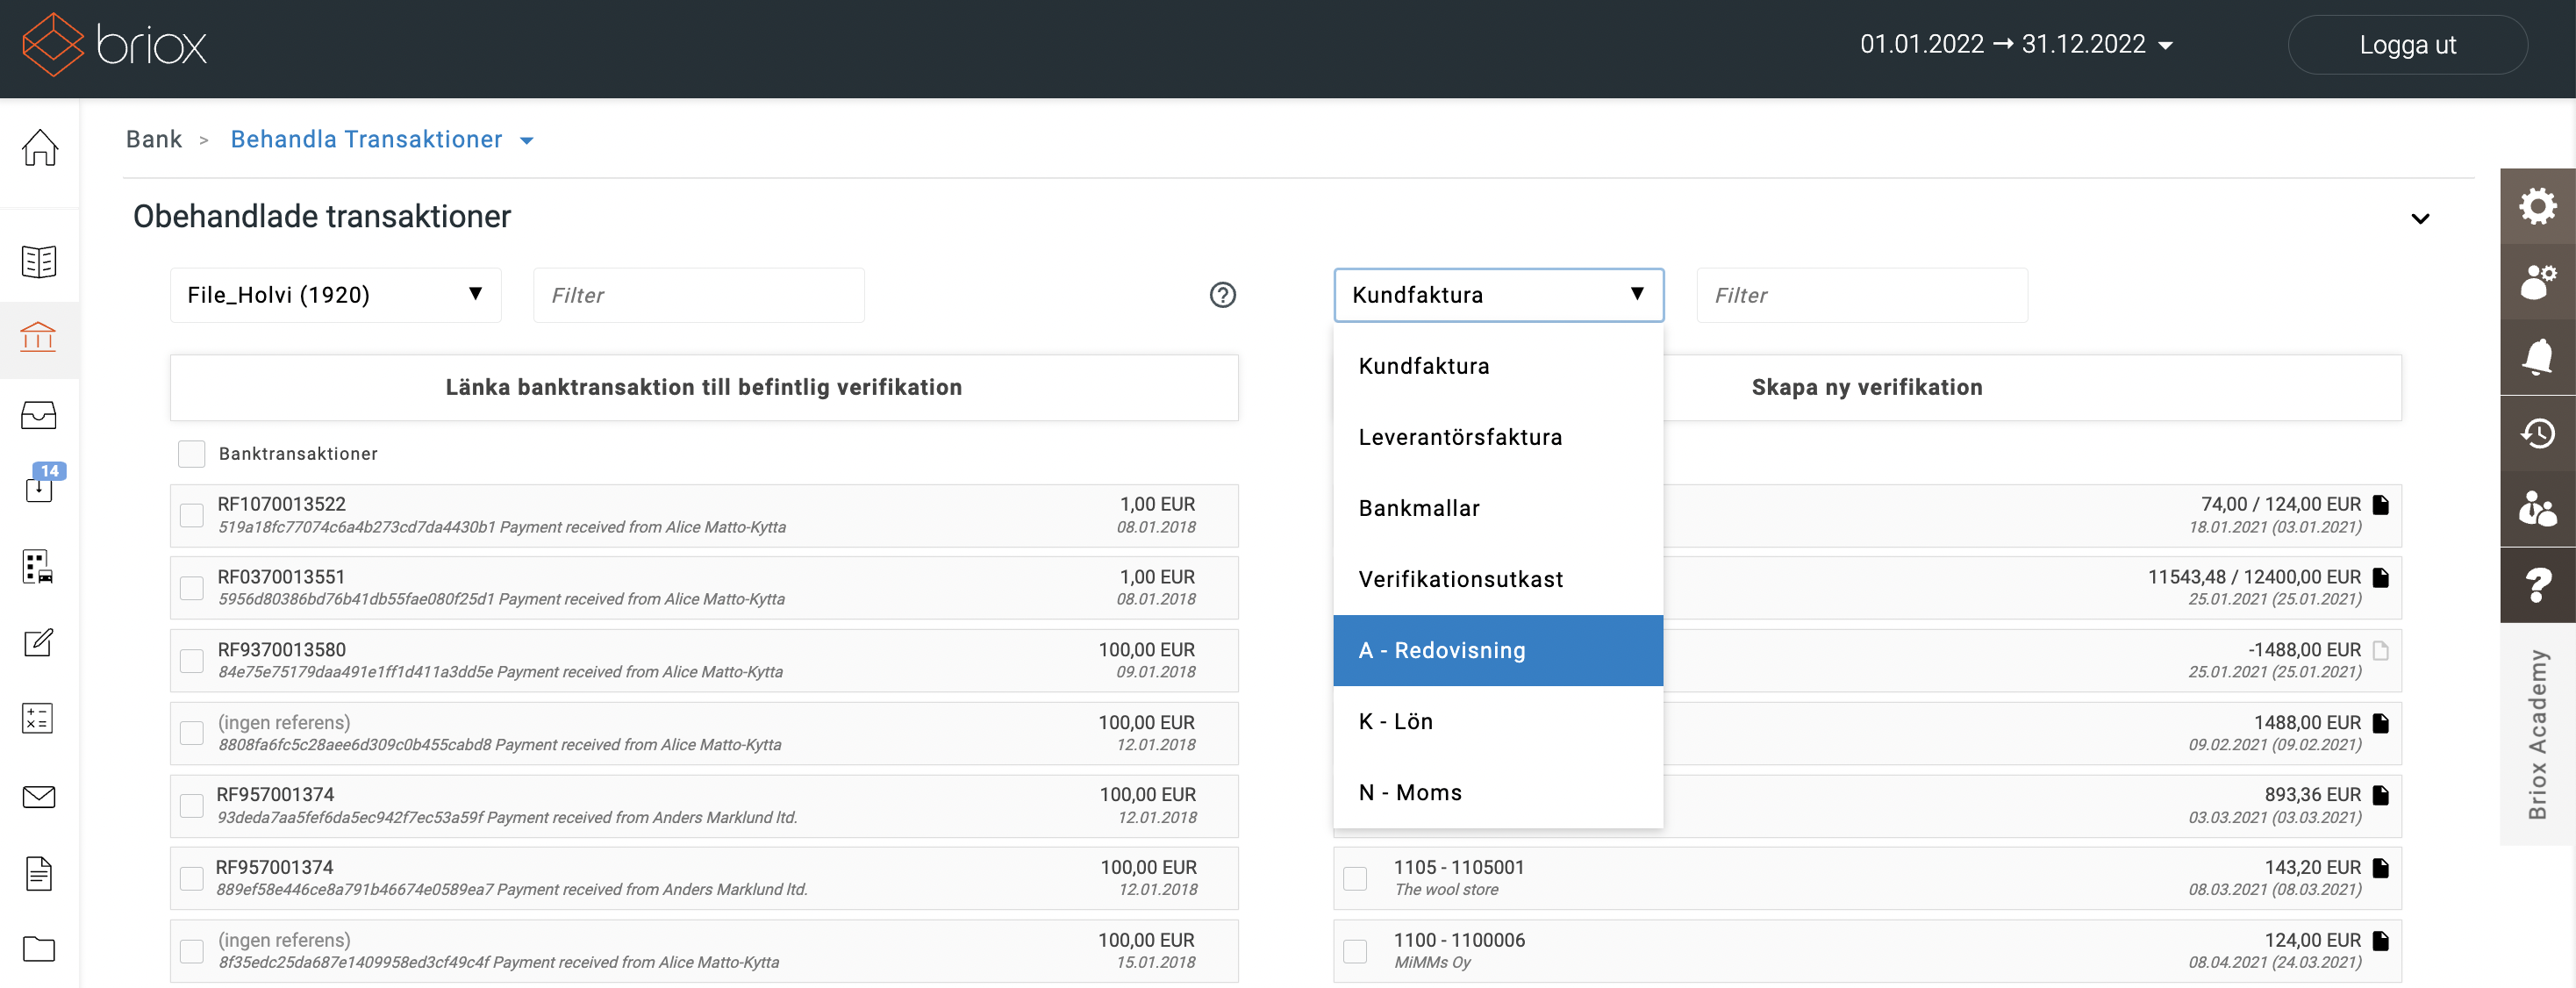Open the home icon in sidebar
The height and width of the screenshot is (988, 2576).
39,148
